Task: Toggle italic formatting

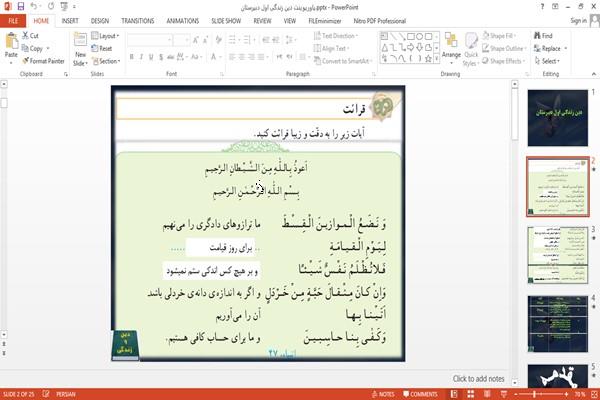Action: [x=141, y=57]
